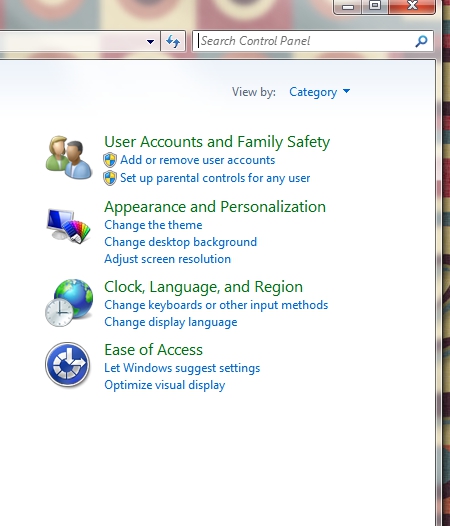Click the Appearance and Personalization monitor icon
This screenshot has height=526, width=450.
69,225
